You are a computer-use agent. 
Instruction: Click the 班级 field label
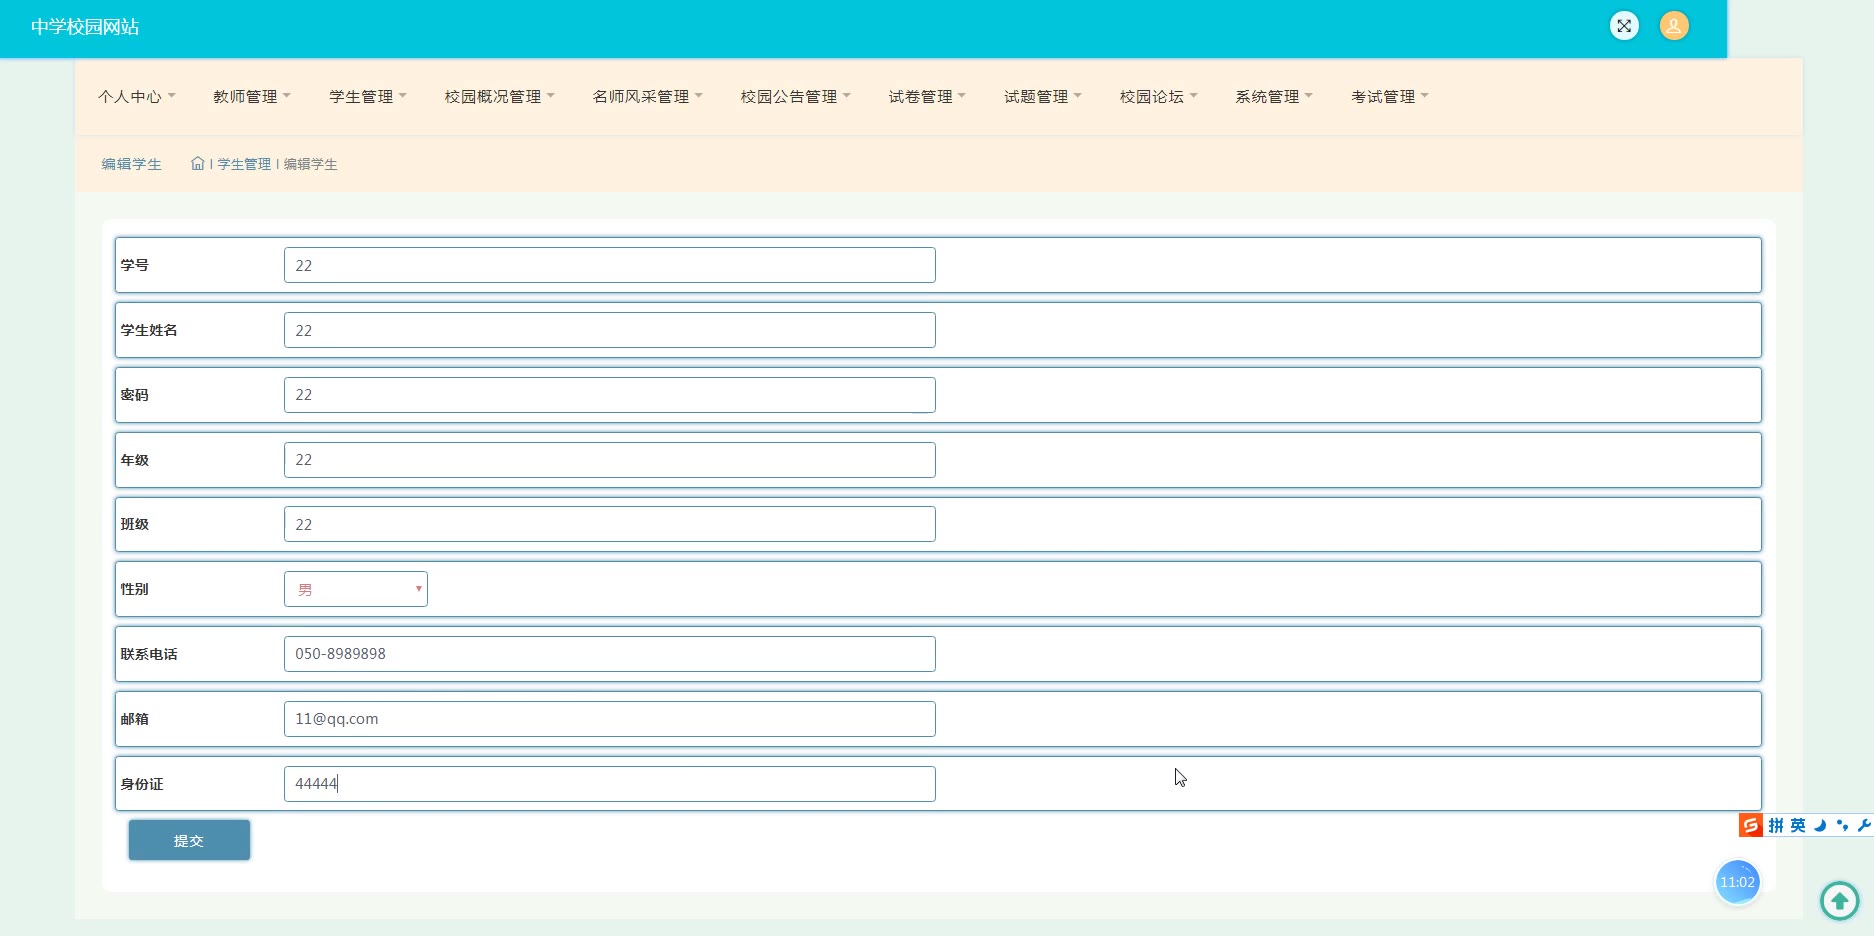pyautogui.click(x=135, y=524)
